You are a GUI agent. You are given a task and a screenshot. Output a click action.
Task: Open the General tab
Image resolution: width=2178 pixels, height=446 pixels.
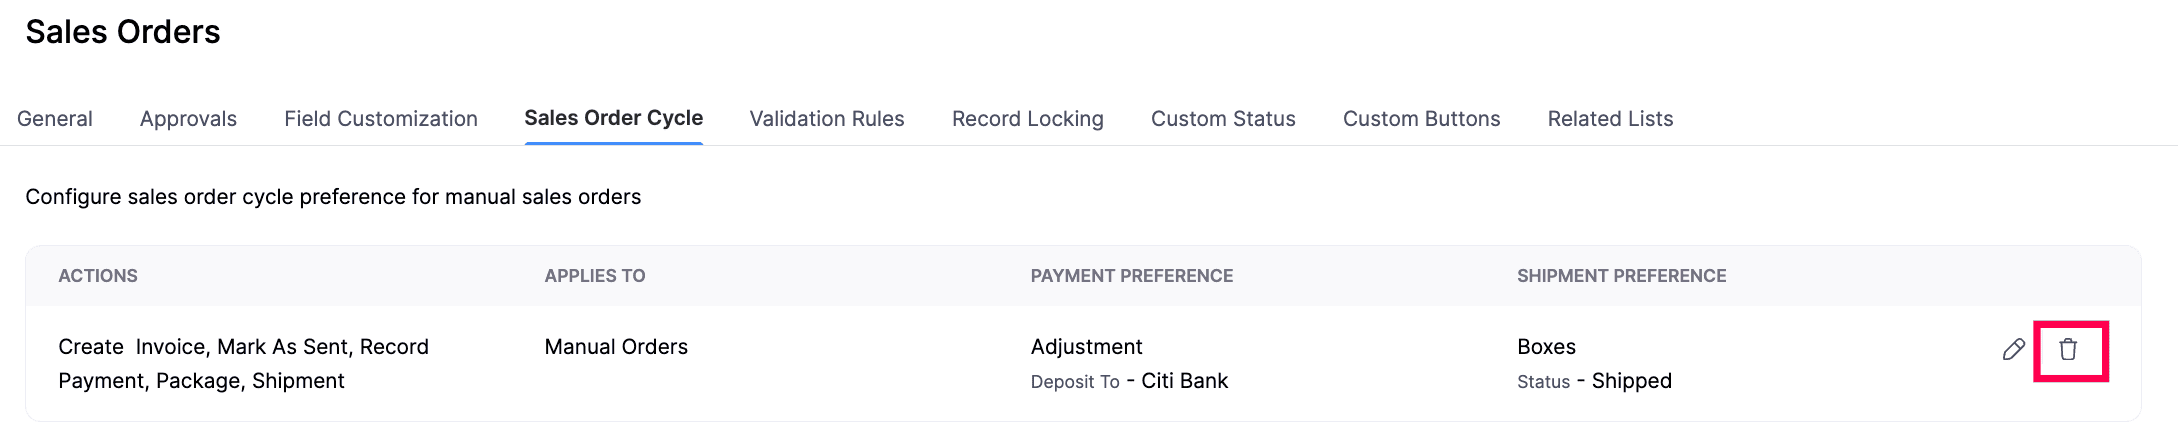click(x=55, y=119)
